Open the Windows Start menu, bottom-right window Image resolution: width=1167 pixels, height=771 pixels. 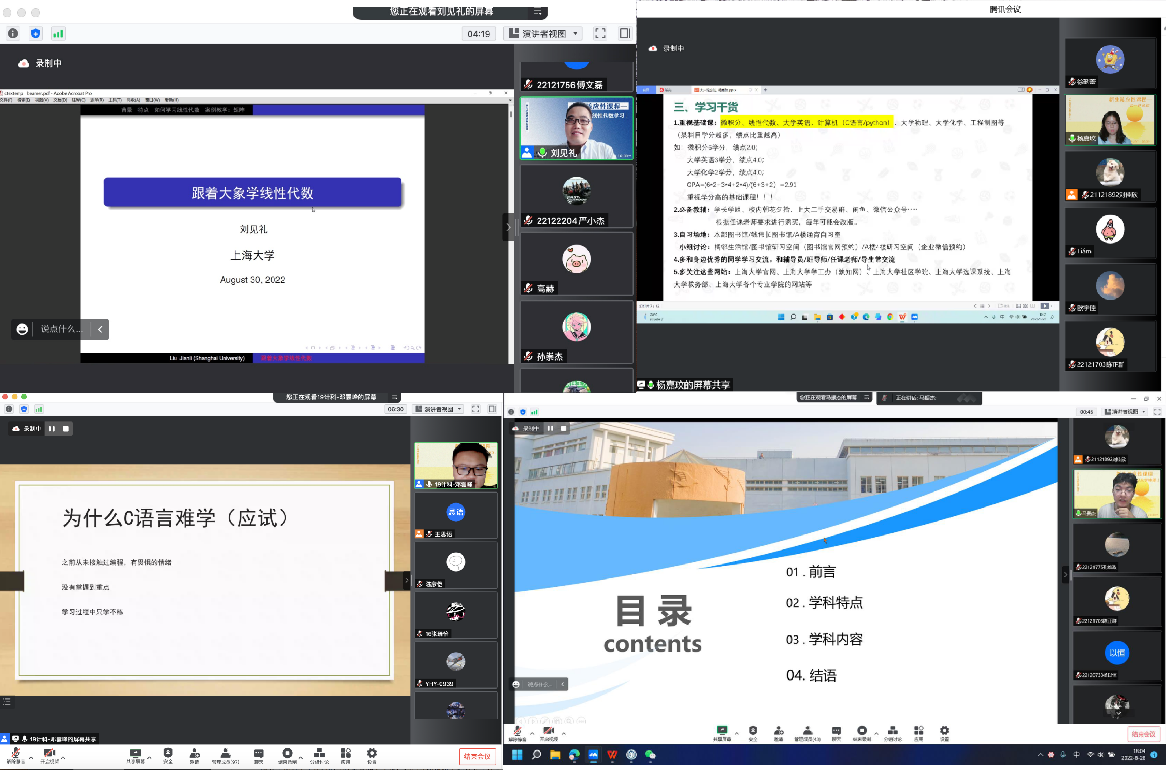518,755
